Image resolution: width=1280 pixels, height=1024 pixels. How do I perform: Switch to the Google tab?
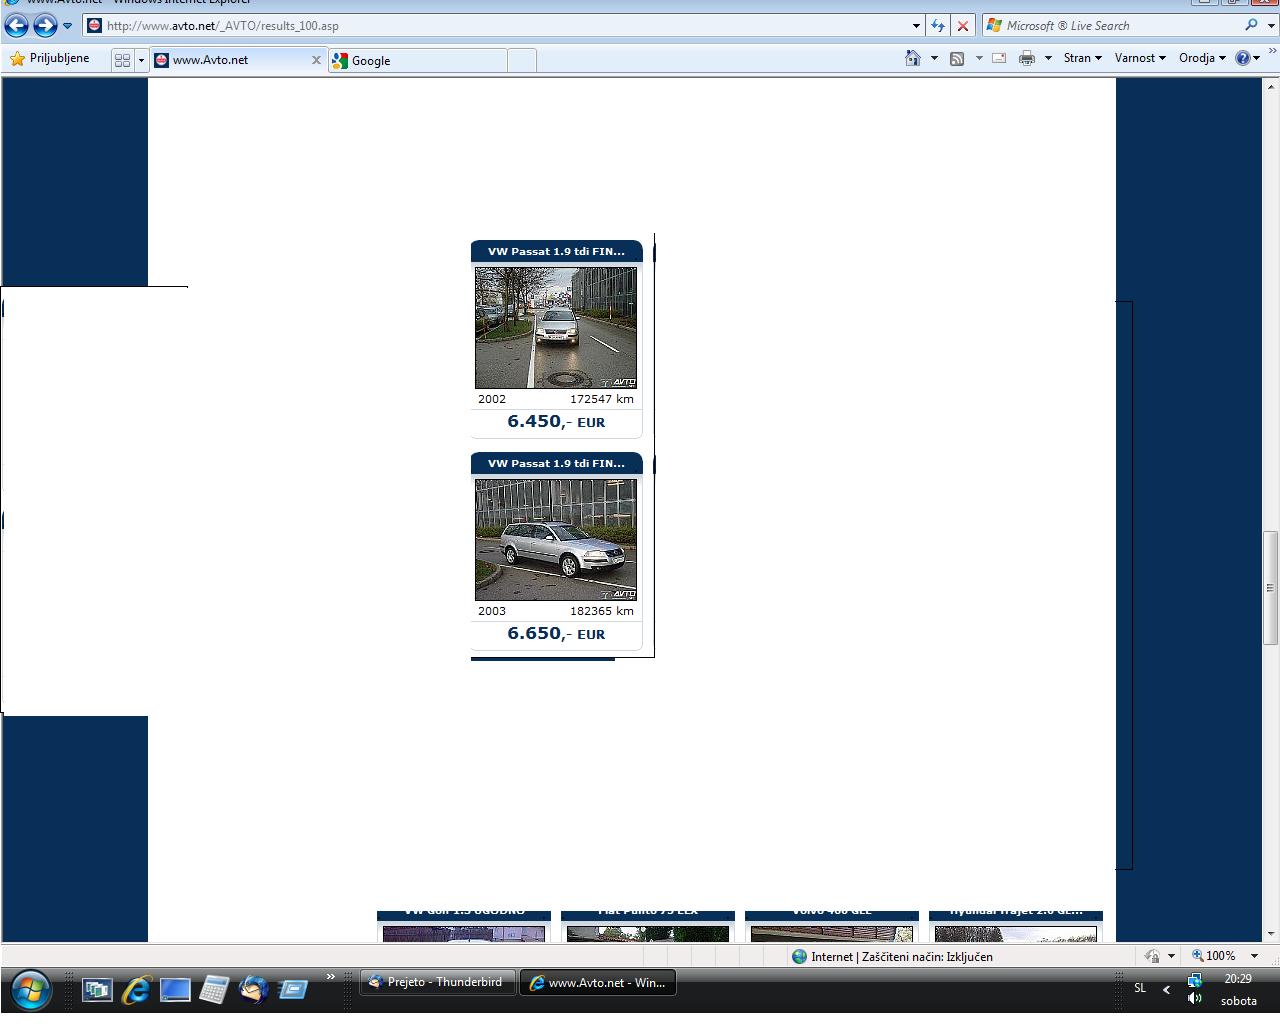pyautogui.click(x=418, y=61)
